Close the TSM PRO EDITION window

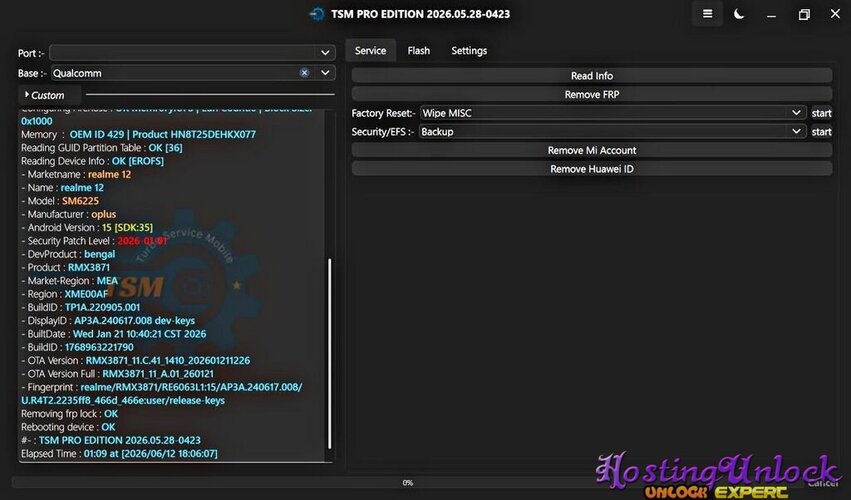(x=835, y=14)
